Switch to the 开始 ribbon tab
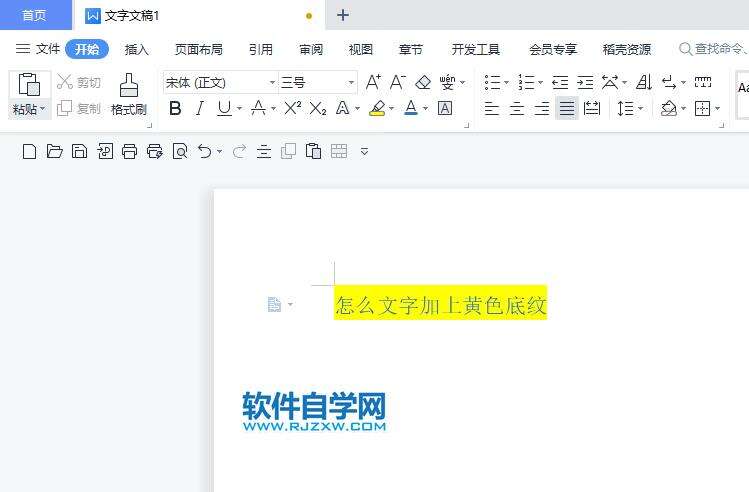Screen dimensions: 749x492 87,49
